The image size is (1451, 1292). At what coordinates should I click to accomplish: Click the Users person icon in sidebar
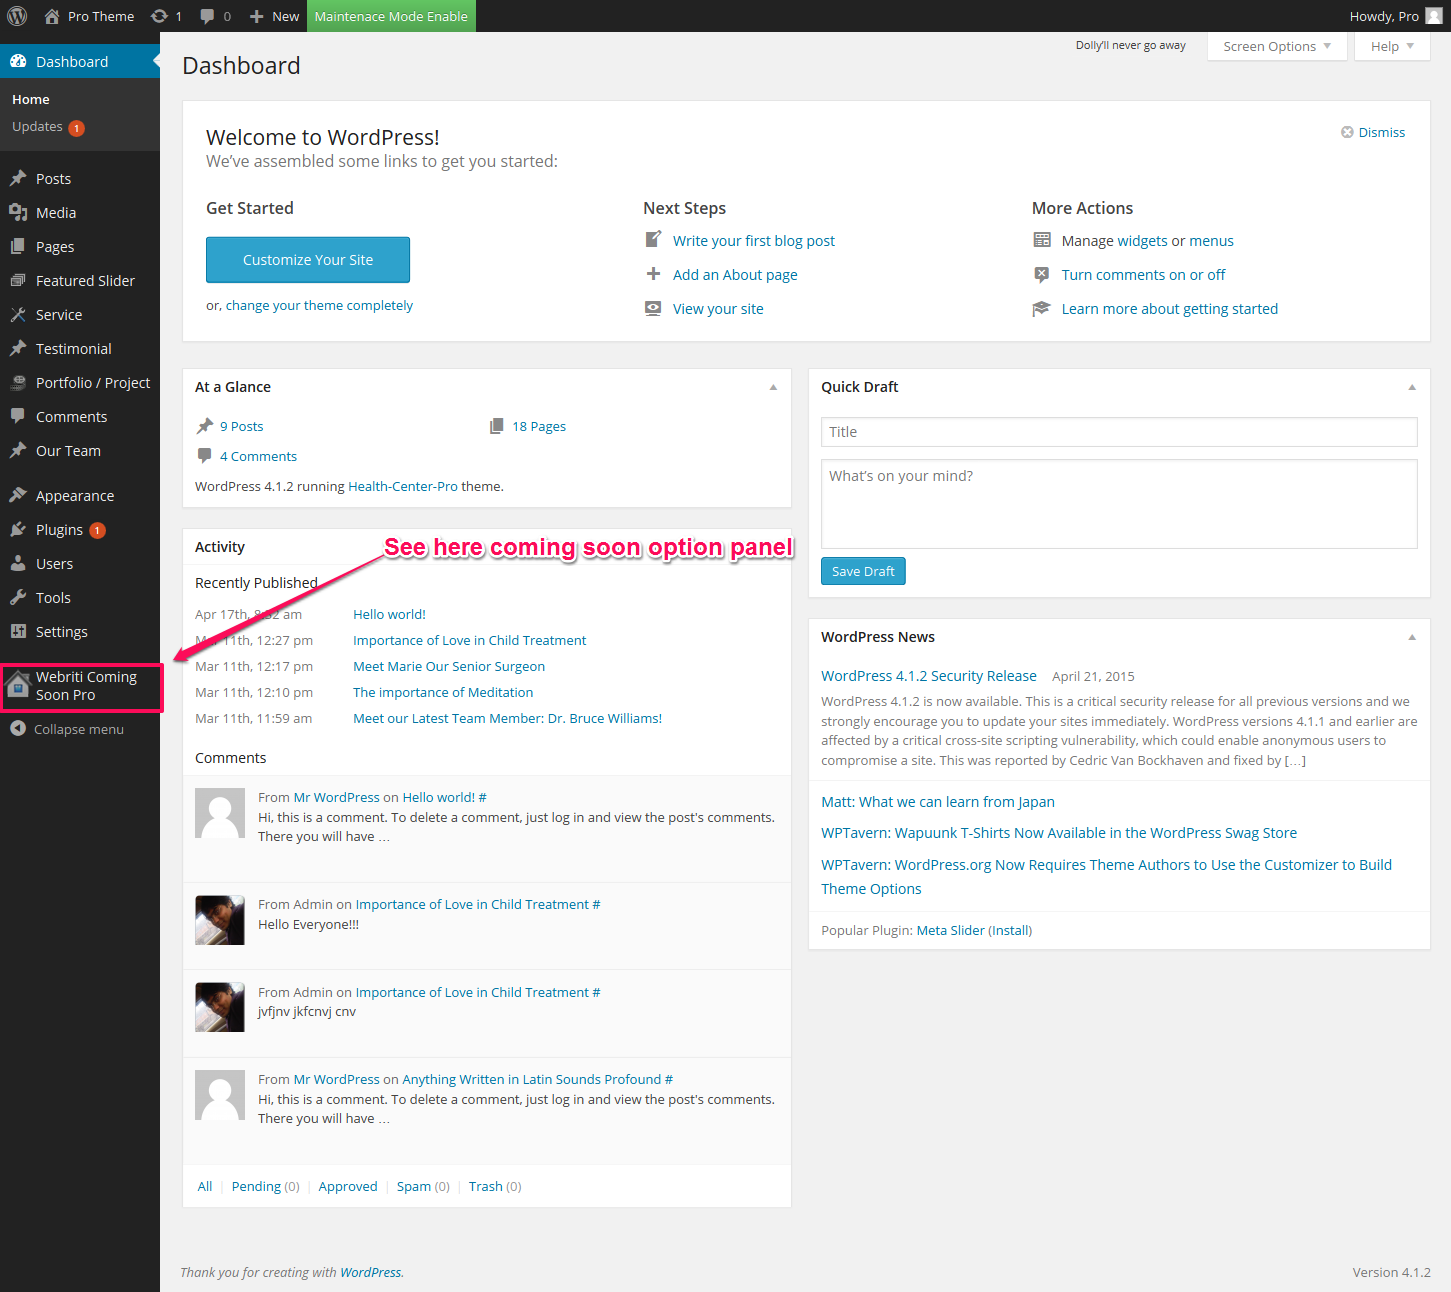coord(18,563)
